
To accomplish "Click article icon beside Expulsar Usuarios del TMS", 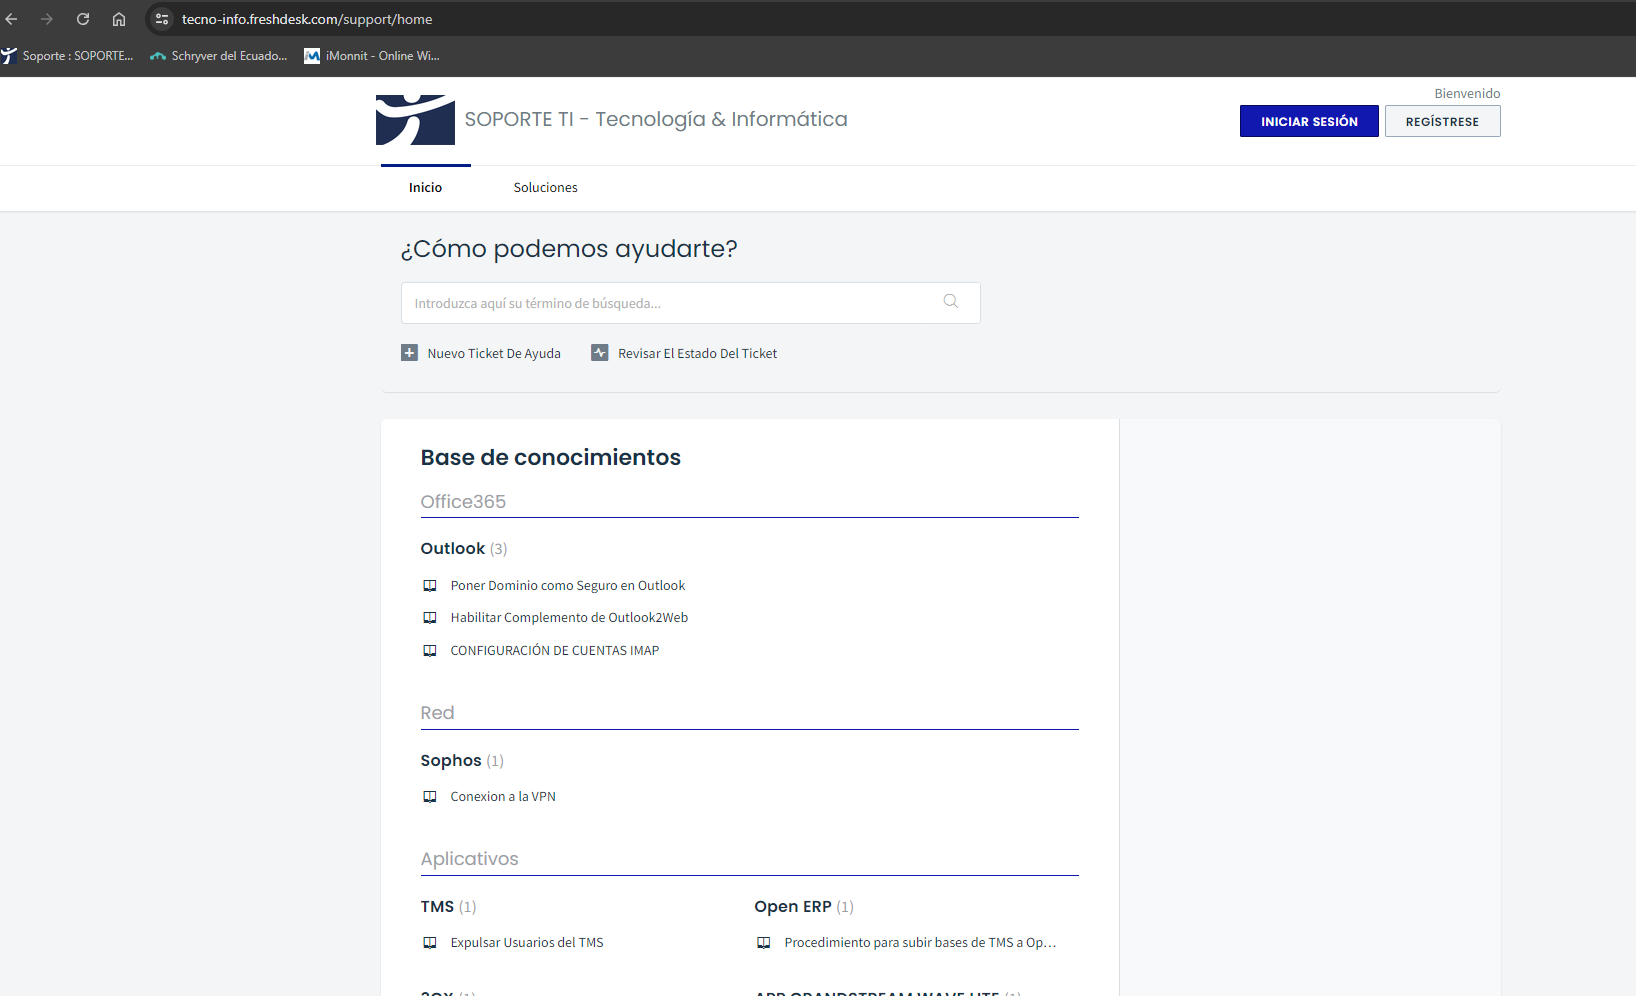I will (430, 943).
